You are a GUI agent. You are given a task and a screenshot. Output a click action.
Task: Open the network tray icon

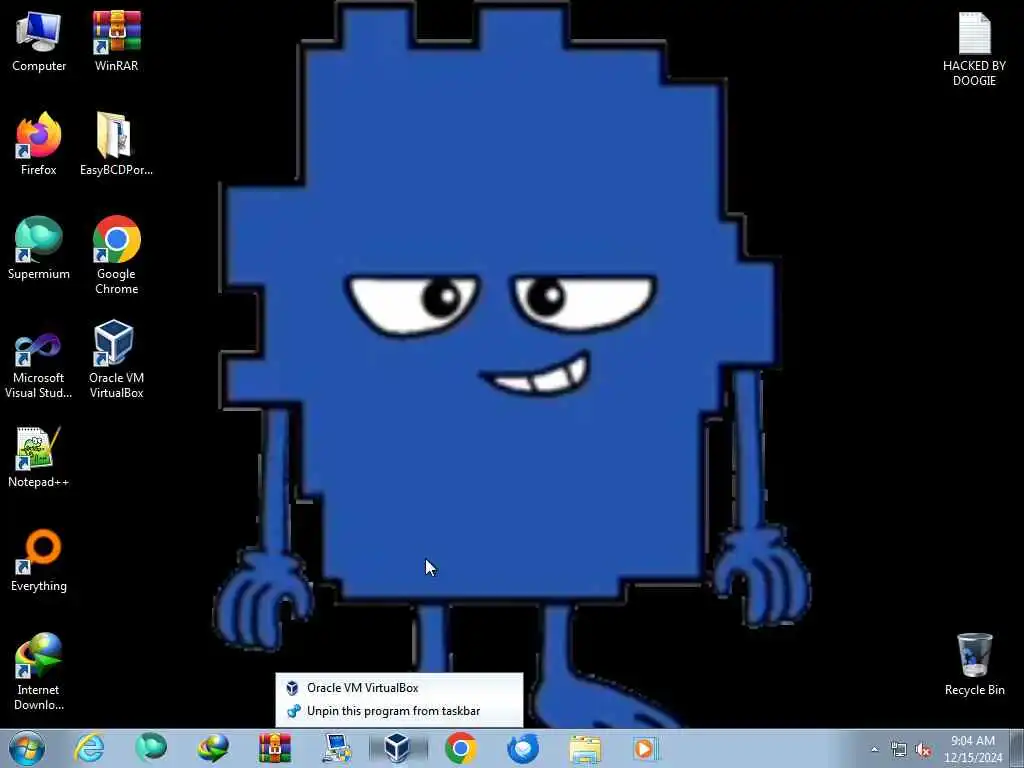899,750
